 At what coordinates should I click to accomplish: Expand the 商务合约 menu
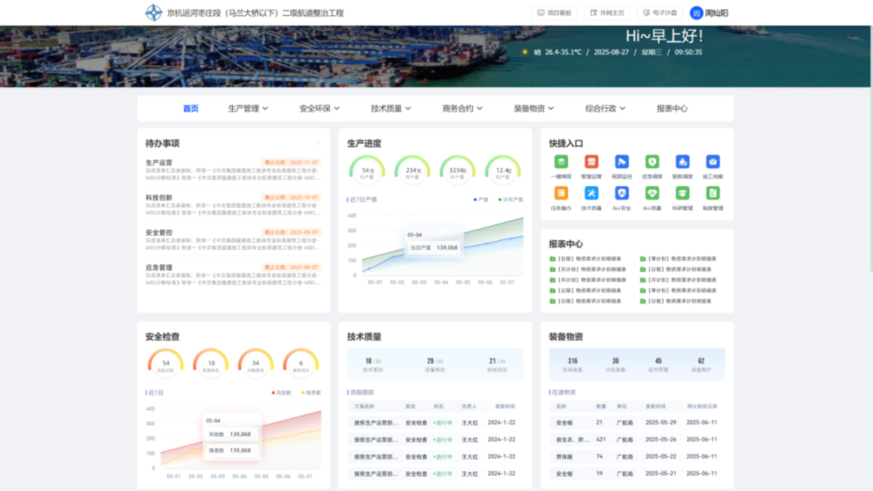462,109
